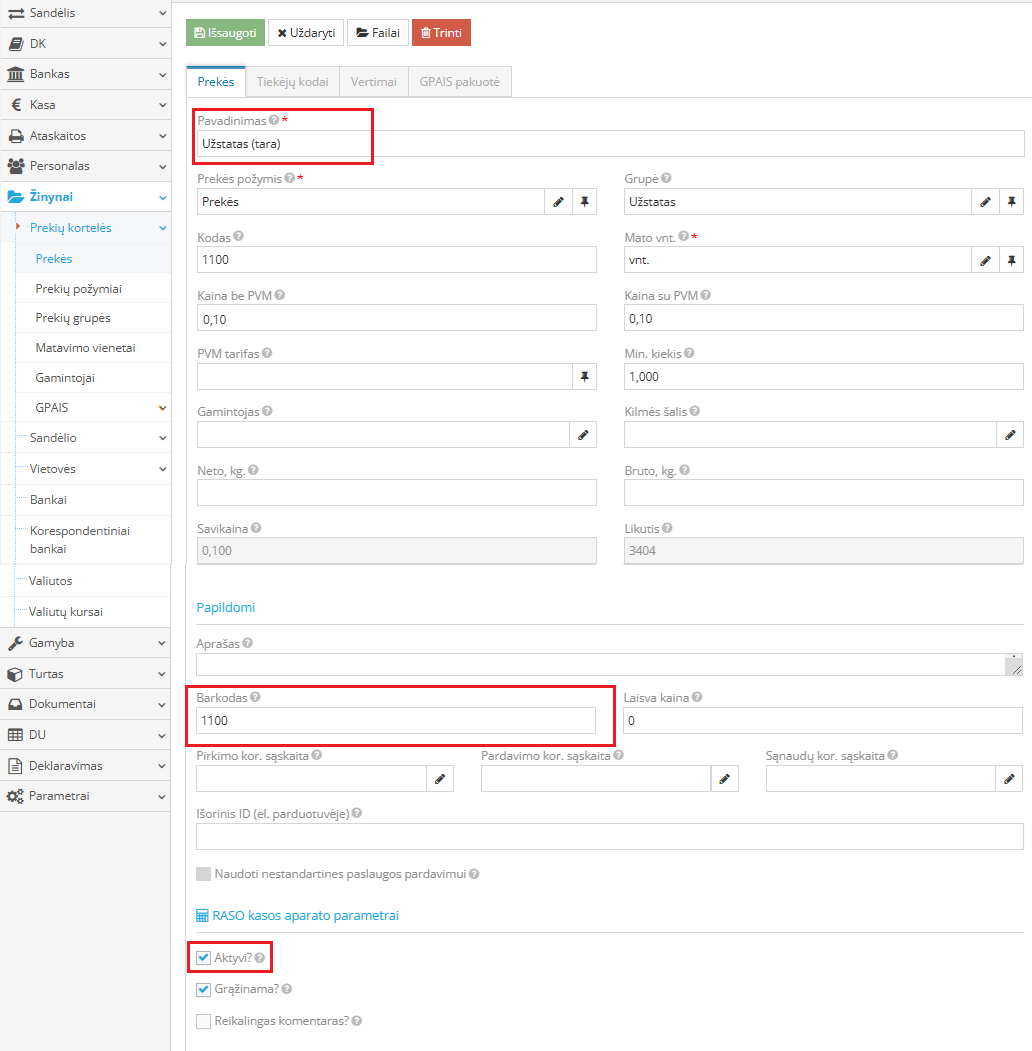The height and width of the screenshot is (1051, 1032).
Task: Enable Reikalingas komentaras? checkbox
Action: [x=204, y=1021]
